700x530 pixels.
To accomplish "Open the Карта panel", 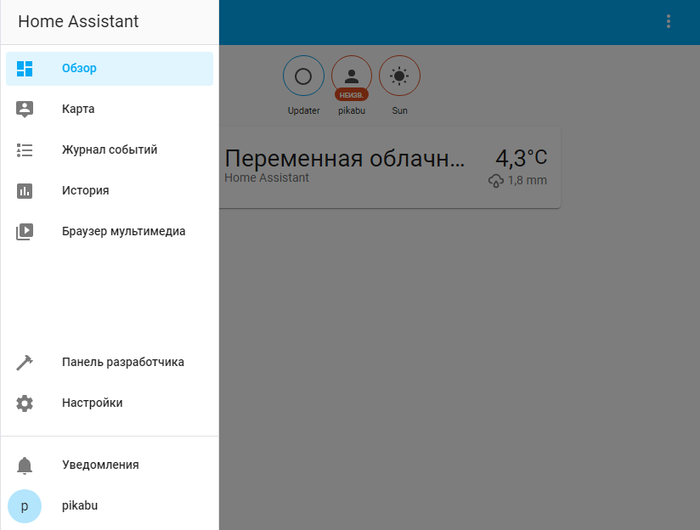I will tap(109, 109).
